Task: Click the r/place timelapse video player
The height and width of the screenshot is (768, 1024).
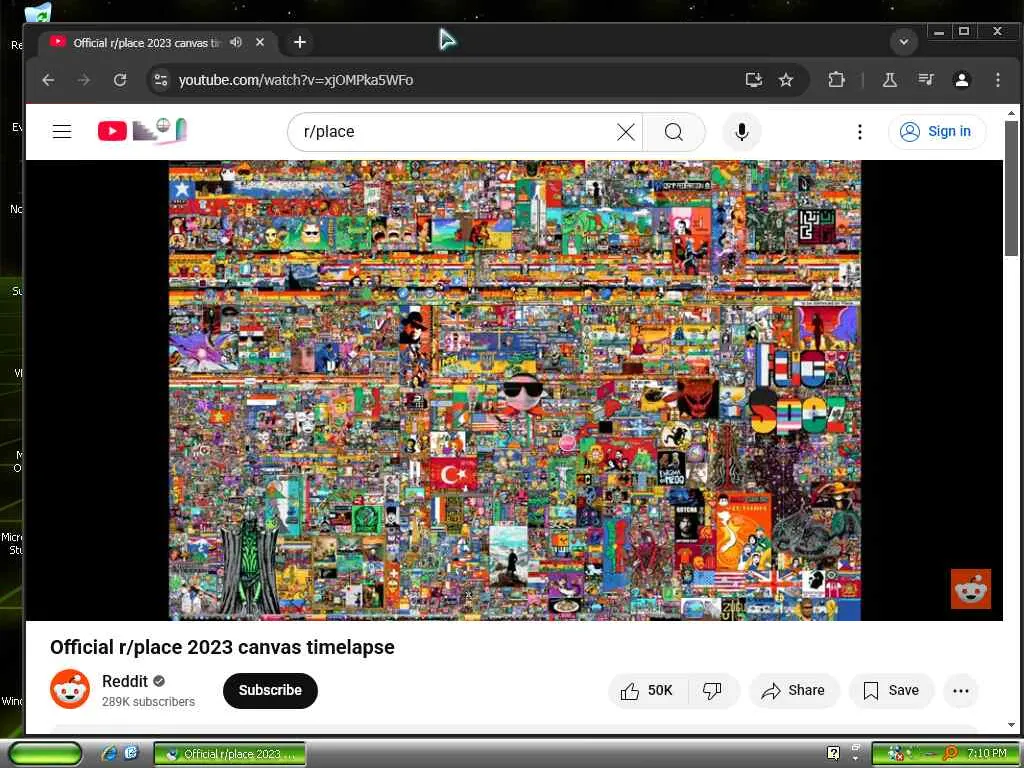Action: [514, 390]
